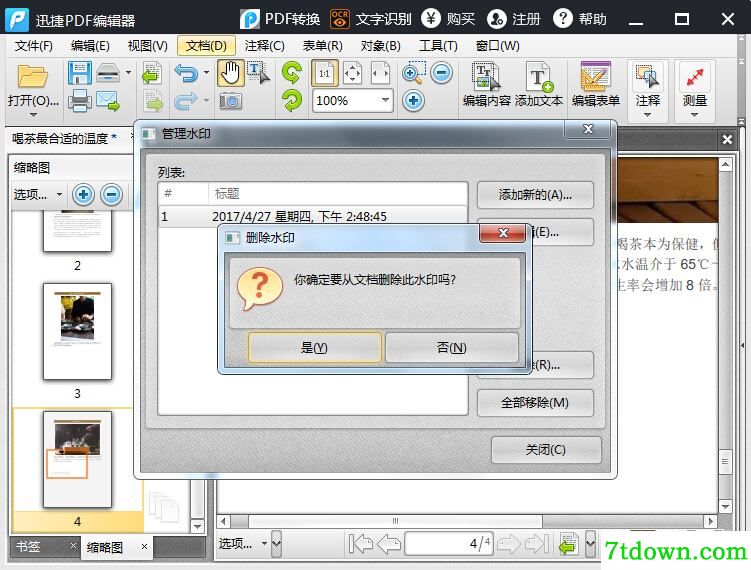The image size is (751, 570).
Task: Click 全部移除(M) button
Action: [x=535, y=402]
